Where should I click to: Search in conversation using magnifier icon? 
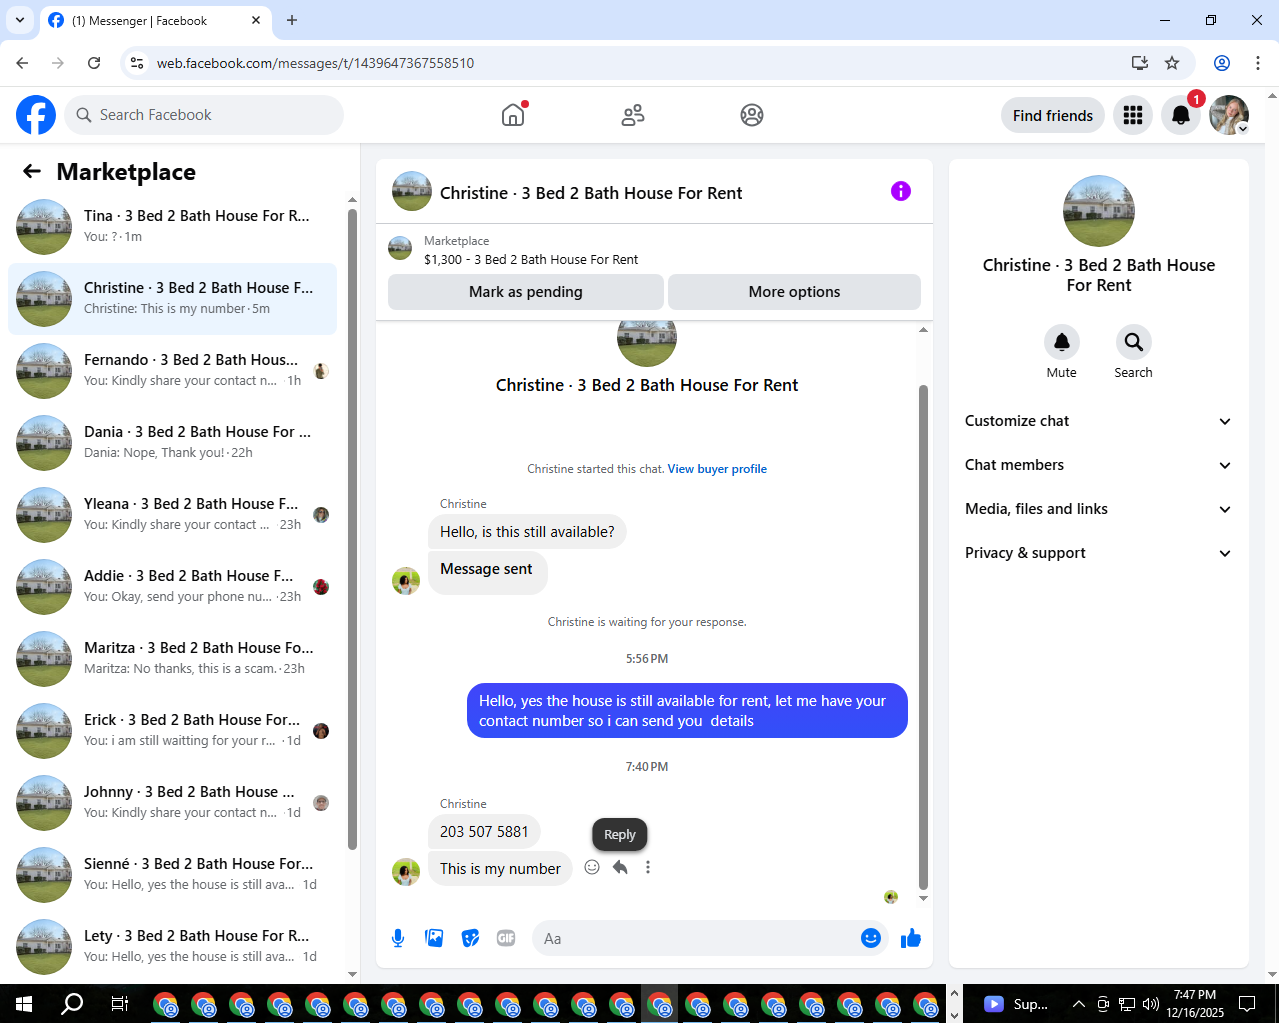pyautogui.click(x=1133, y=342)
